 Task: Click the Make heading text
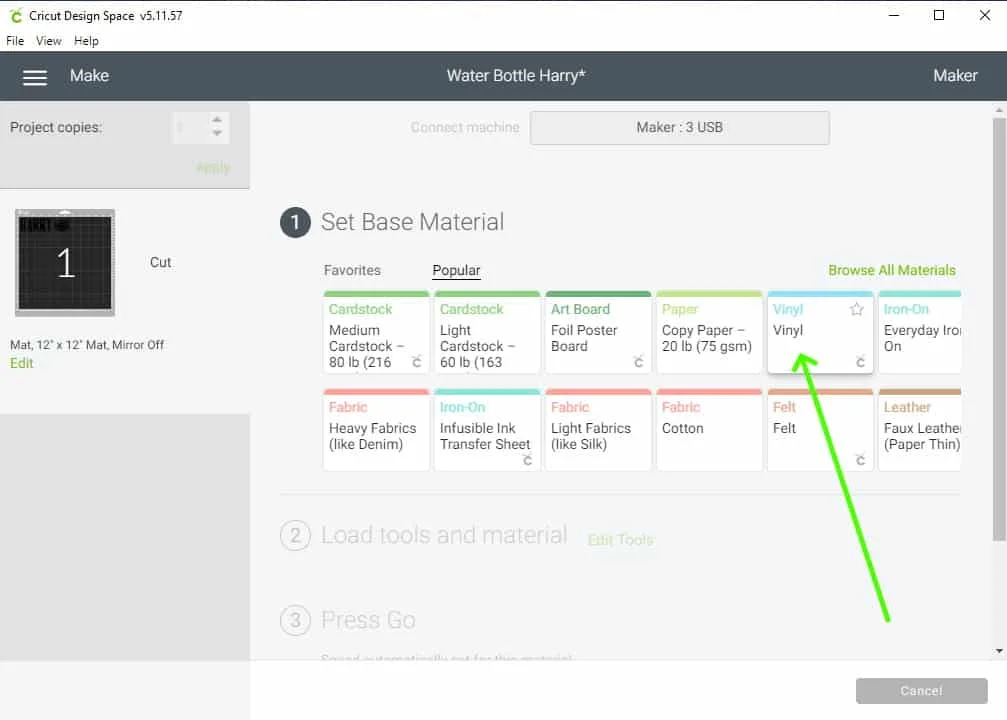(x=89, y=76)
